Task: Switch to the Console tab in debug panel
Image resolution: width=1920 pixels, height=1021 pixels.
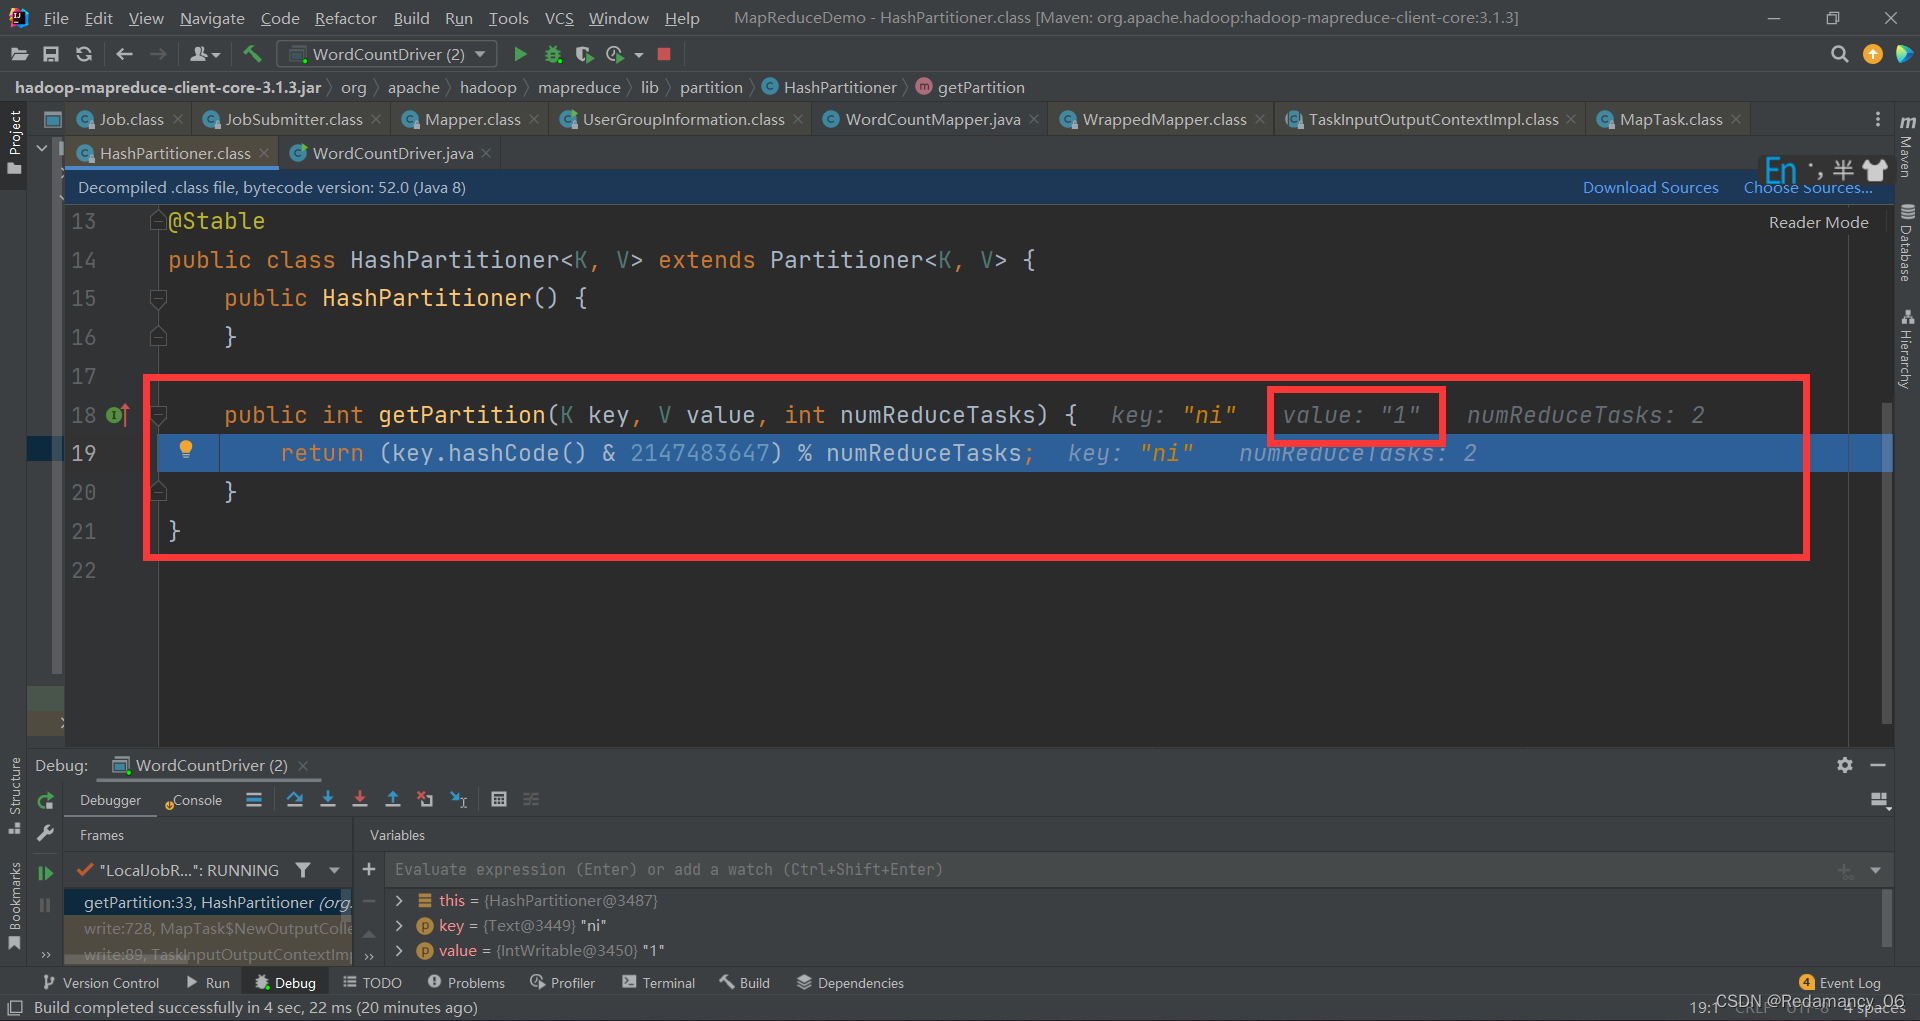Action: pos(194,800)
